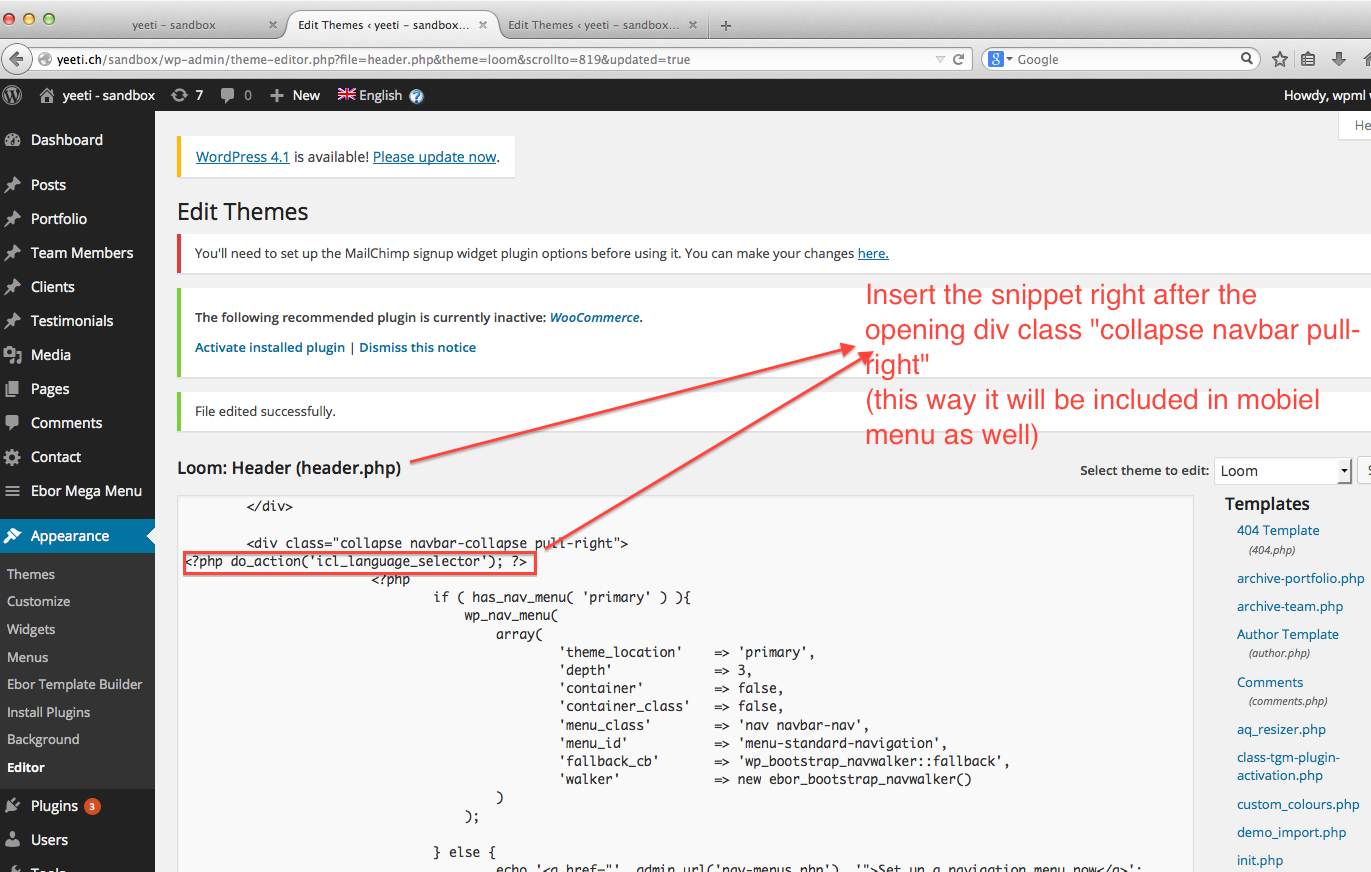This screenshot has width=1371, height=872.
Task: Open the updates icon showing 7
Action: coord(179,95)
